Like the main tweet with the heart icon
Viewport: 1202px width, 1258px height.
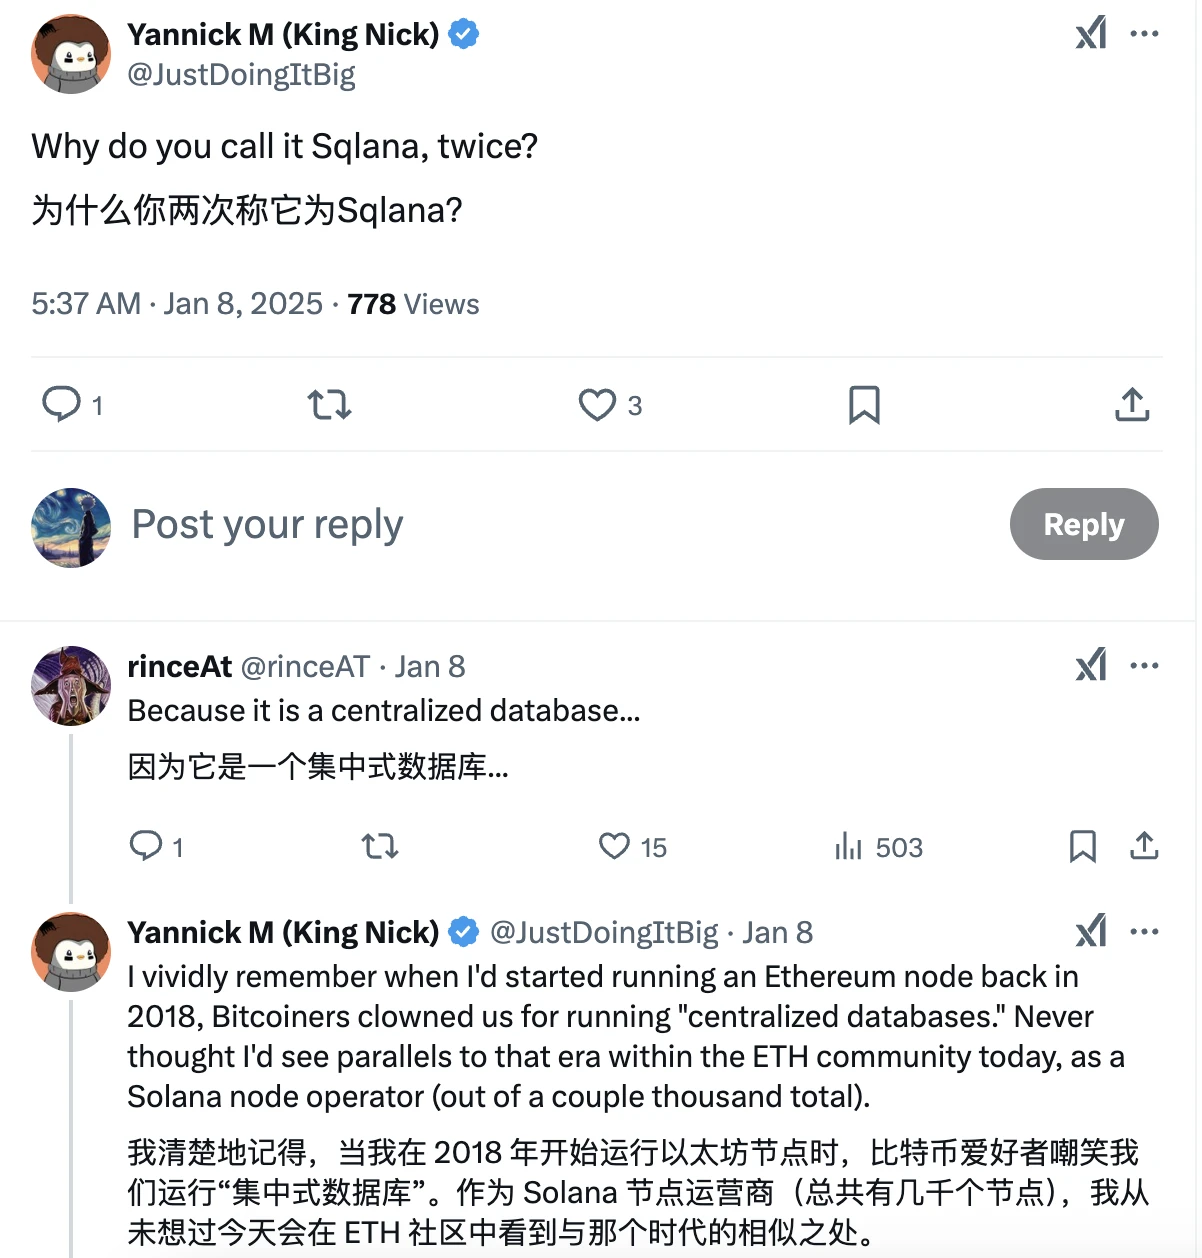point(596,405)
